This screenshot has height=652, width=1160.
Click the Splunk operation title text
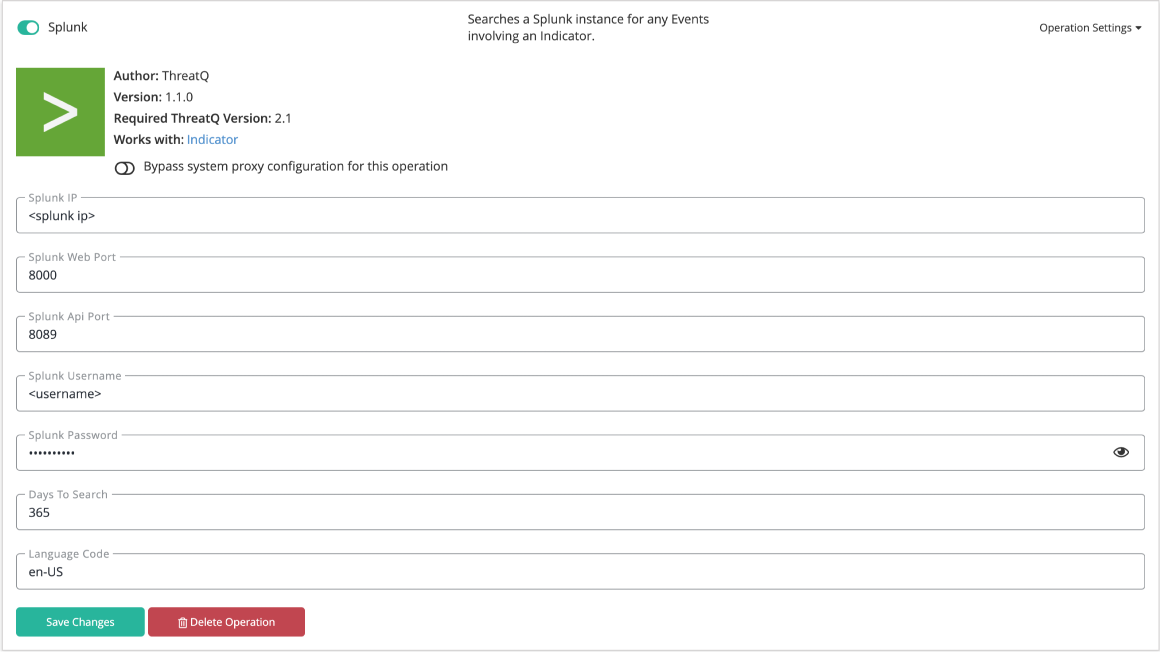point(67,27)
